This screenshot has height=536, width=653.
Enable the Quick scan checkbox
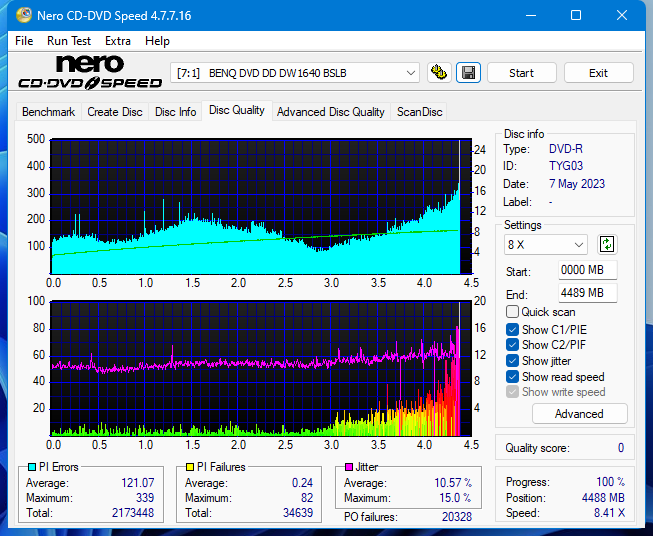[513, 312]
